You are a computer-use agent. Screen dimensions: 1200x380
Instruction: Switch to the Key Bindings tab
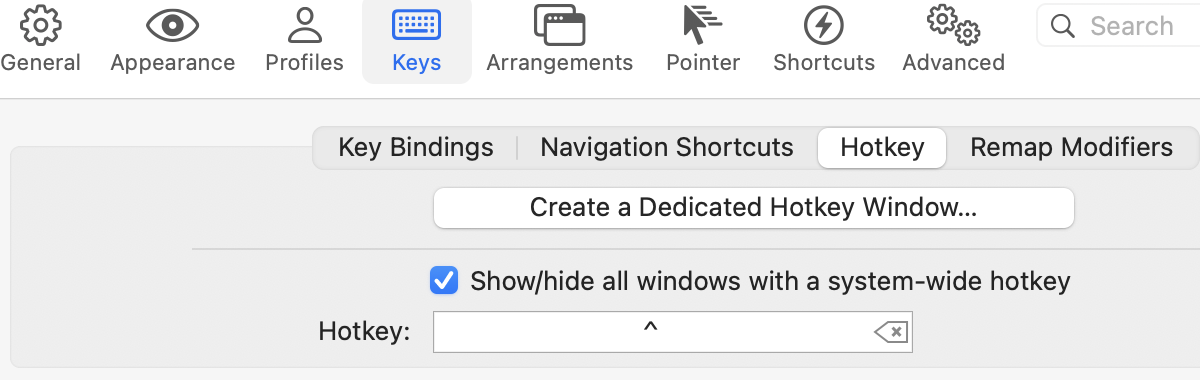coord(416,148)
